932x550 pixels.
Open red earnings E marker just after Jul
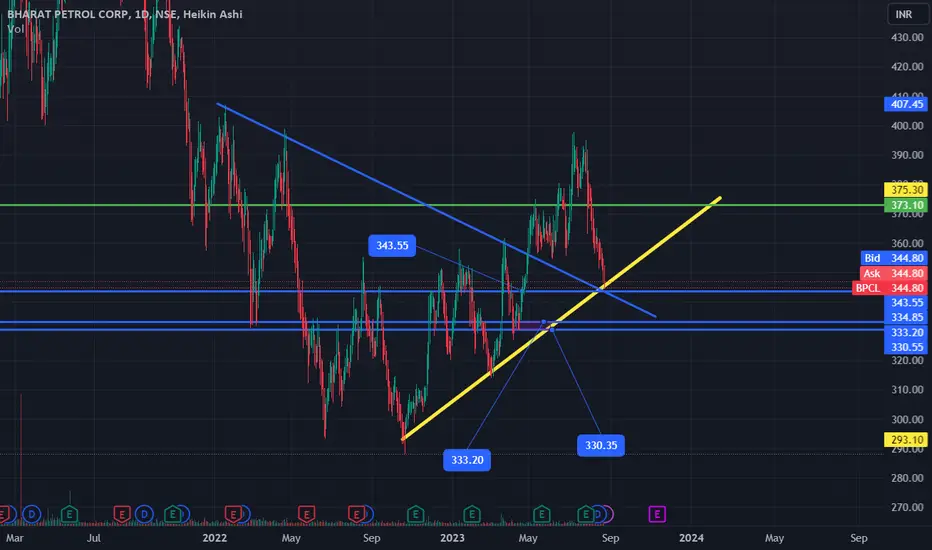[122, 514]
